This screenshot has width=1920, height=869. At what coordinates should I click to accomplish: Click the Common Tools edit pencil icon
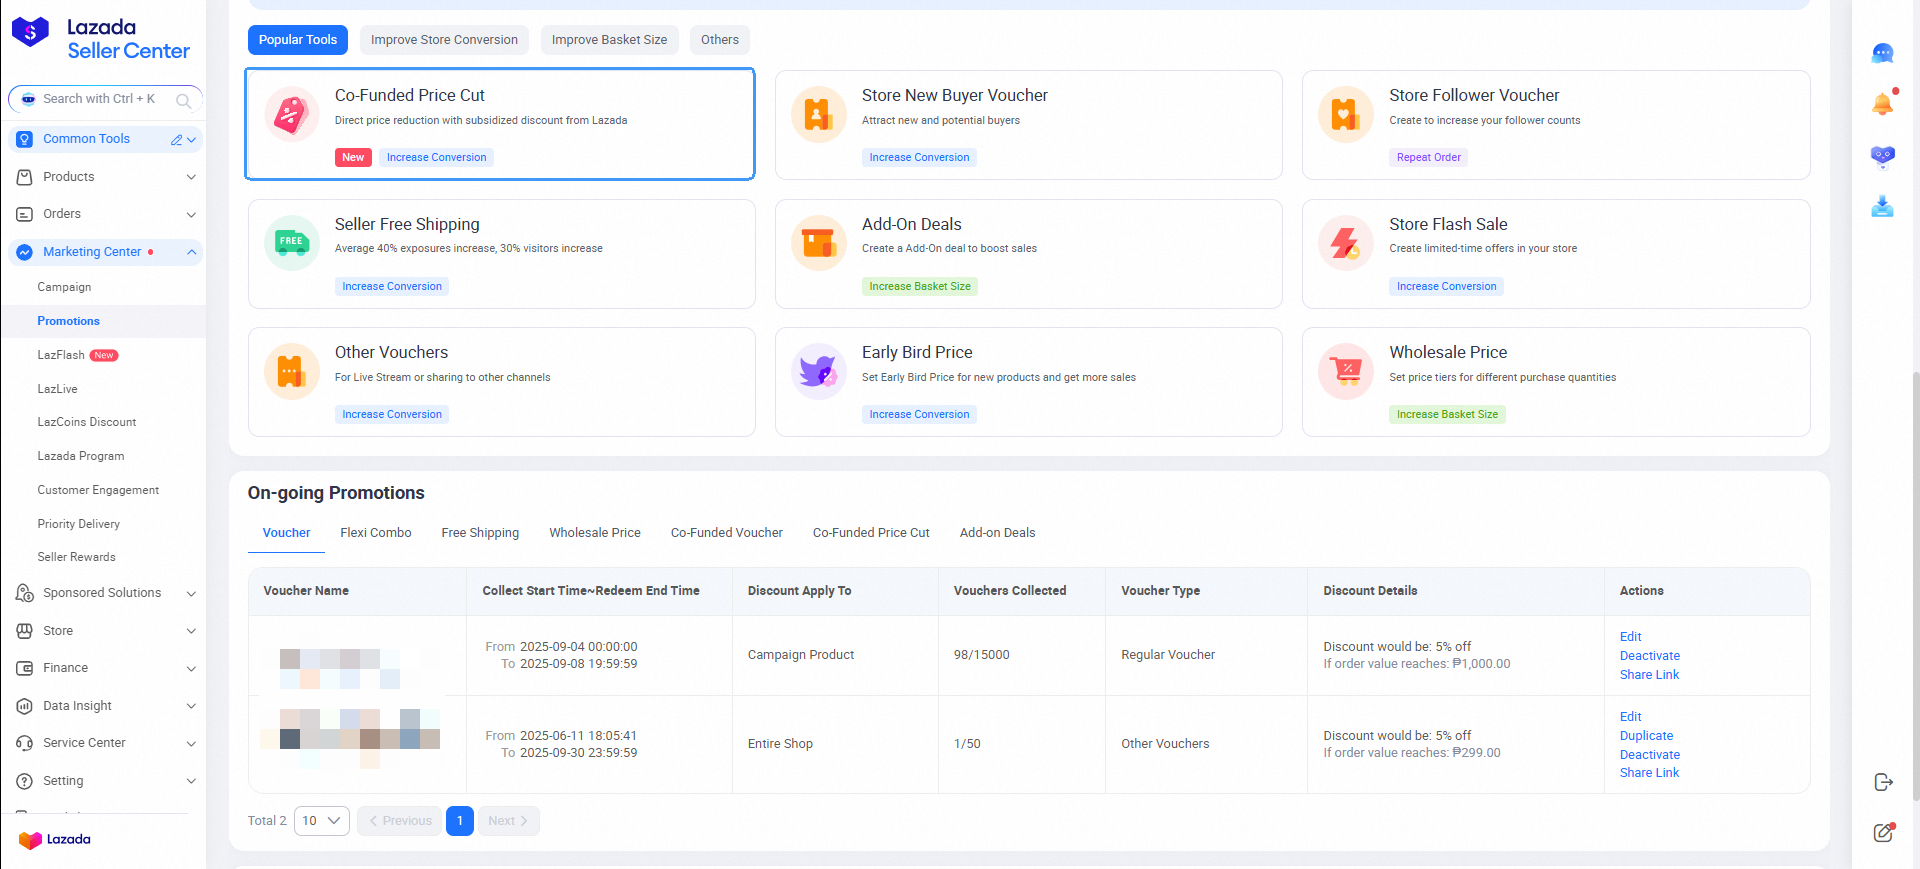tap(176, 140)
